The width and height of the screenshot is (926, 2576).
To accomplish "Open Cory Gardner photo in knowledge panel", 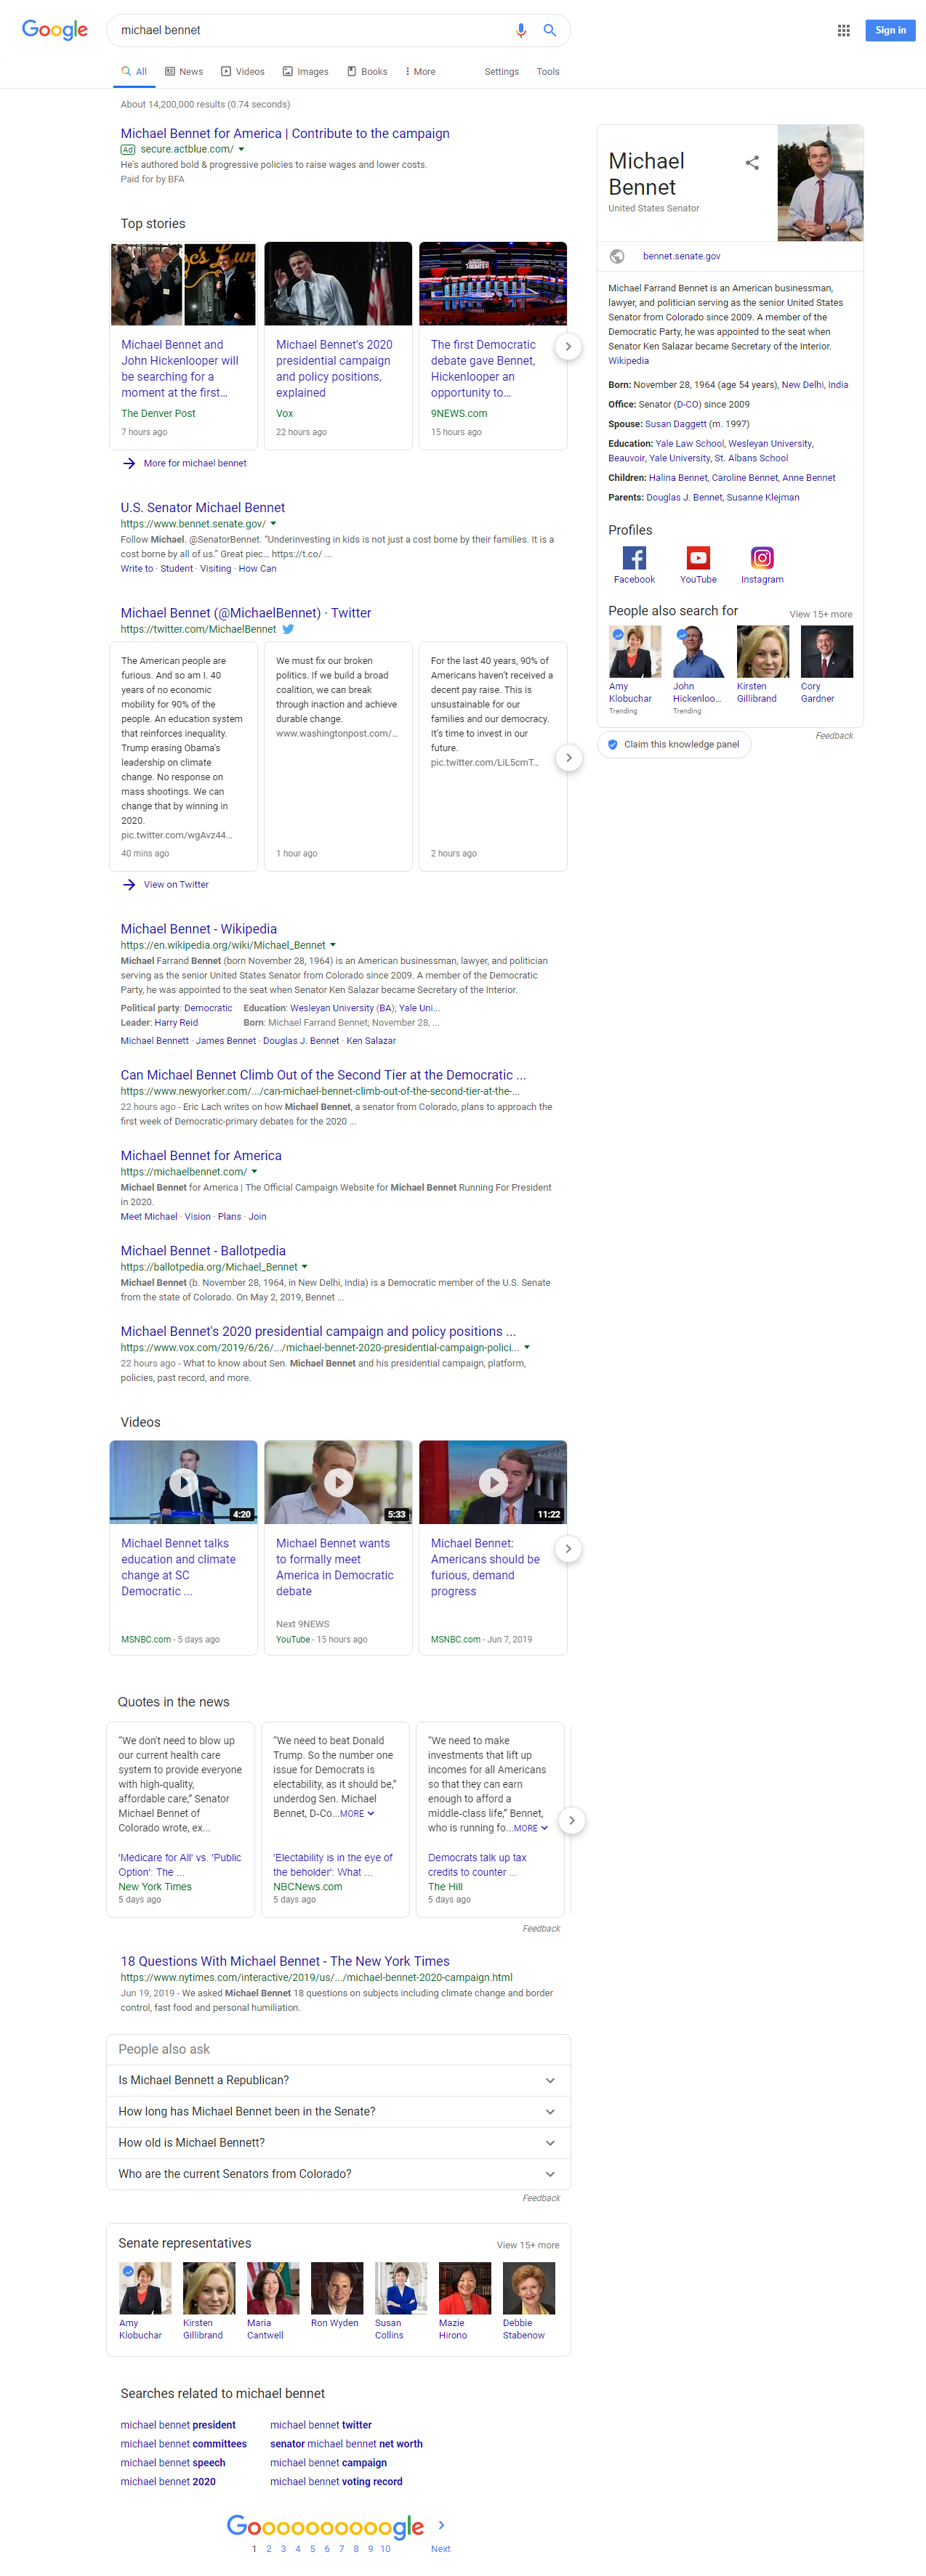I will [x=827, y=652].
